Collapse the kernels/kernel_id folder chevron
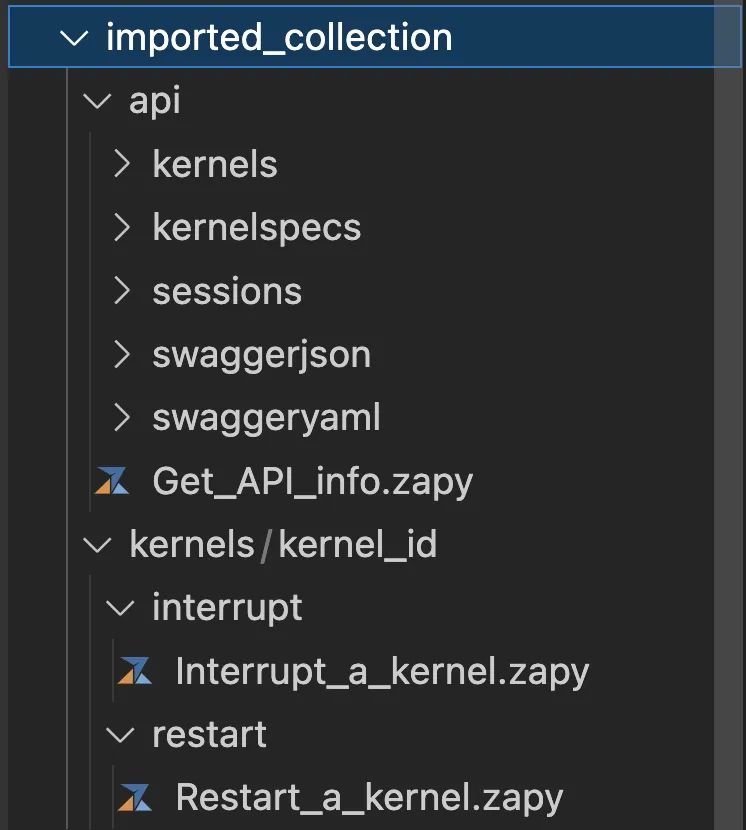746x830 pixels. 98,545
